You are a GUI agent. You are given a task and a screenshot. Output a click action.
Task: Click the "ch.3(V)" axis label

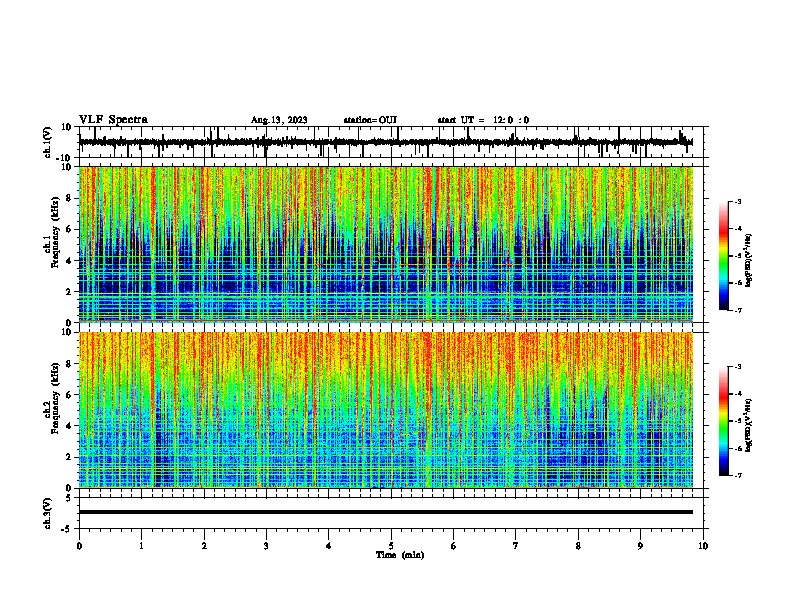(x=48, y=513)
